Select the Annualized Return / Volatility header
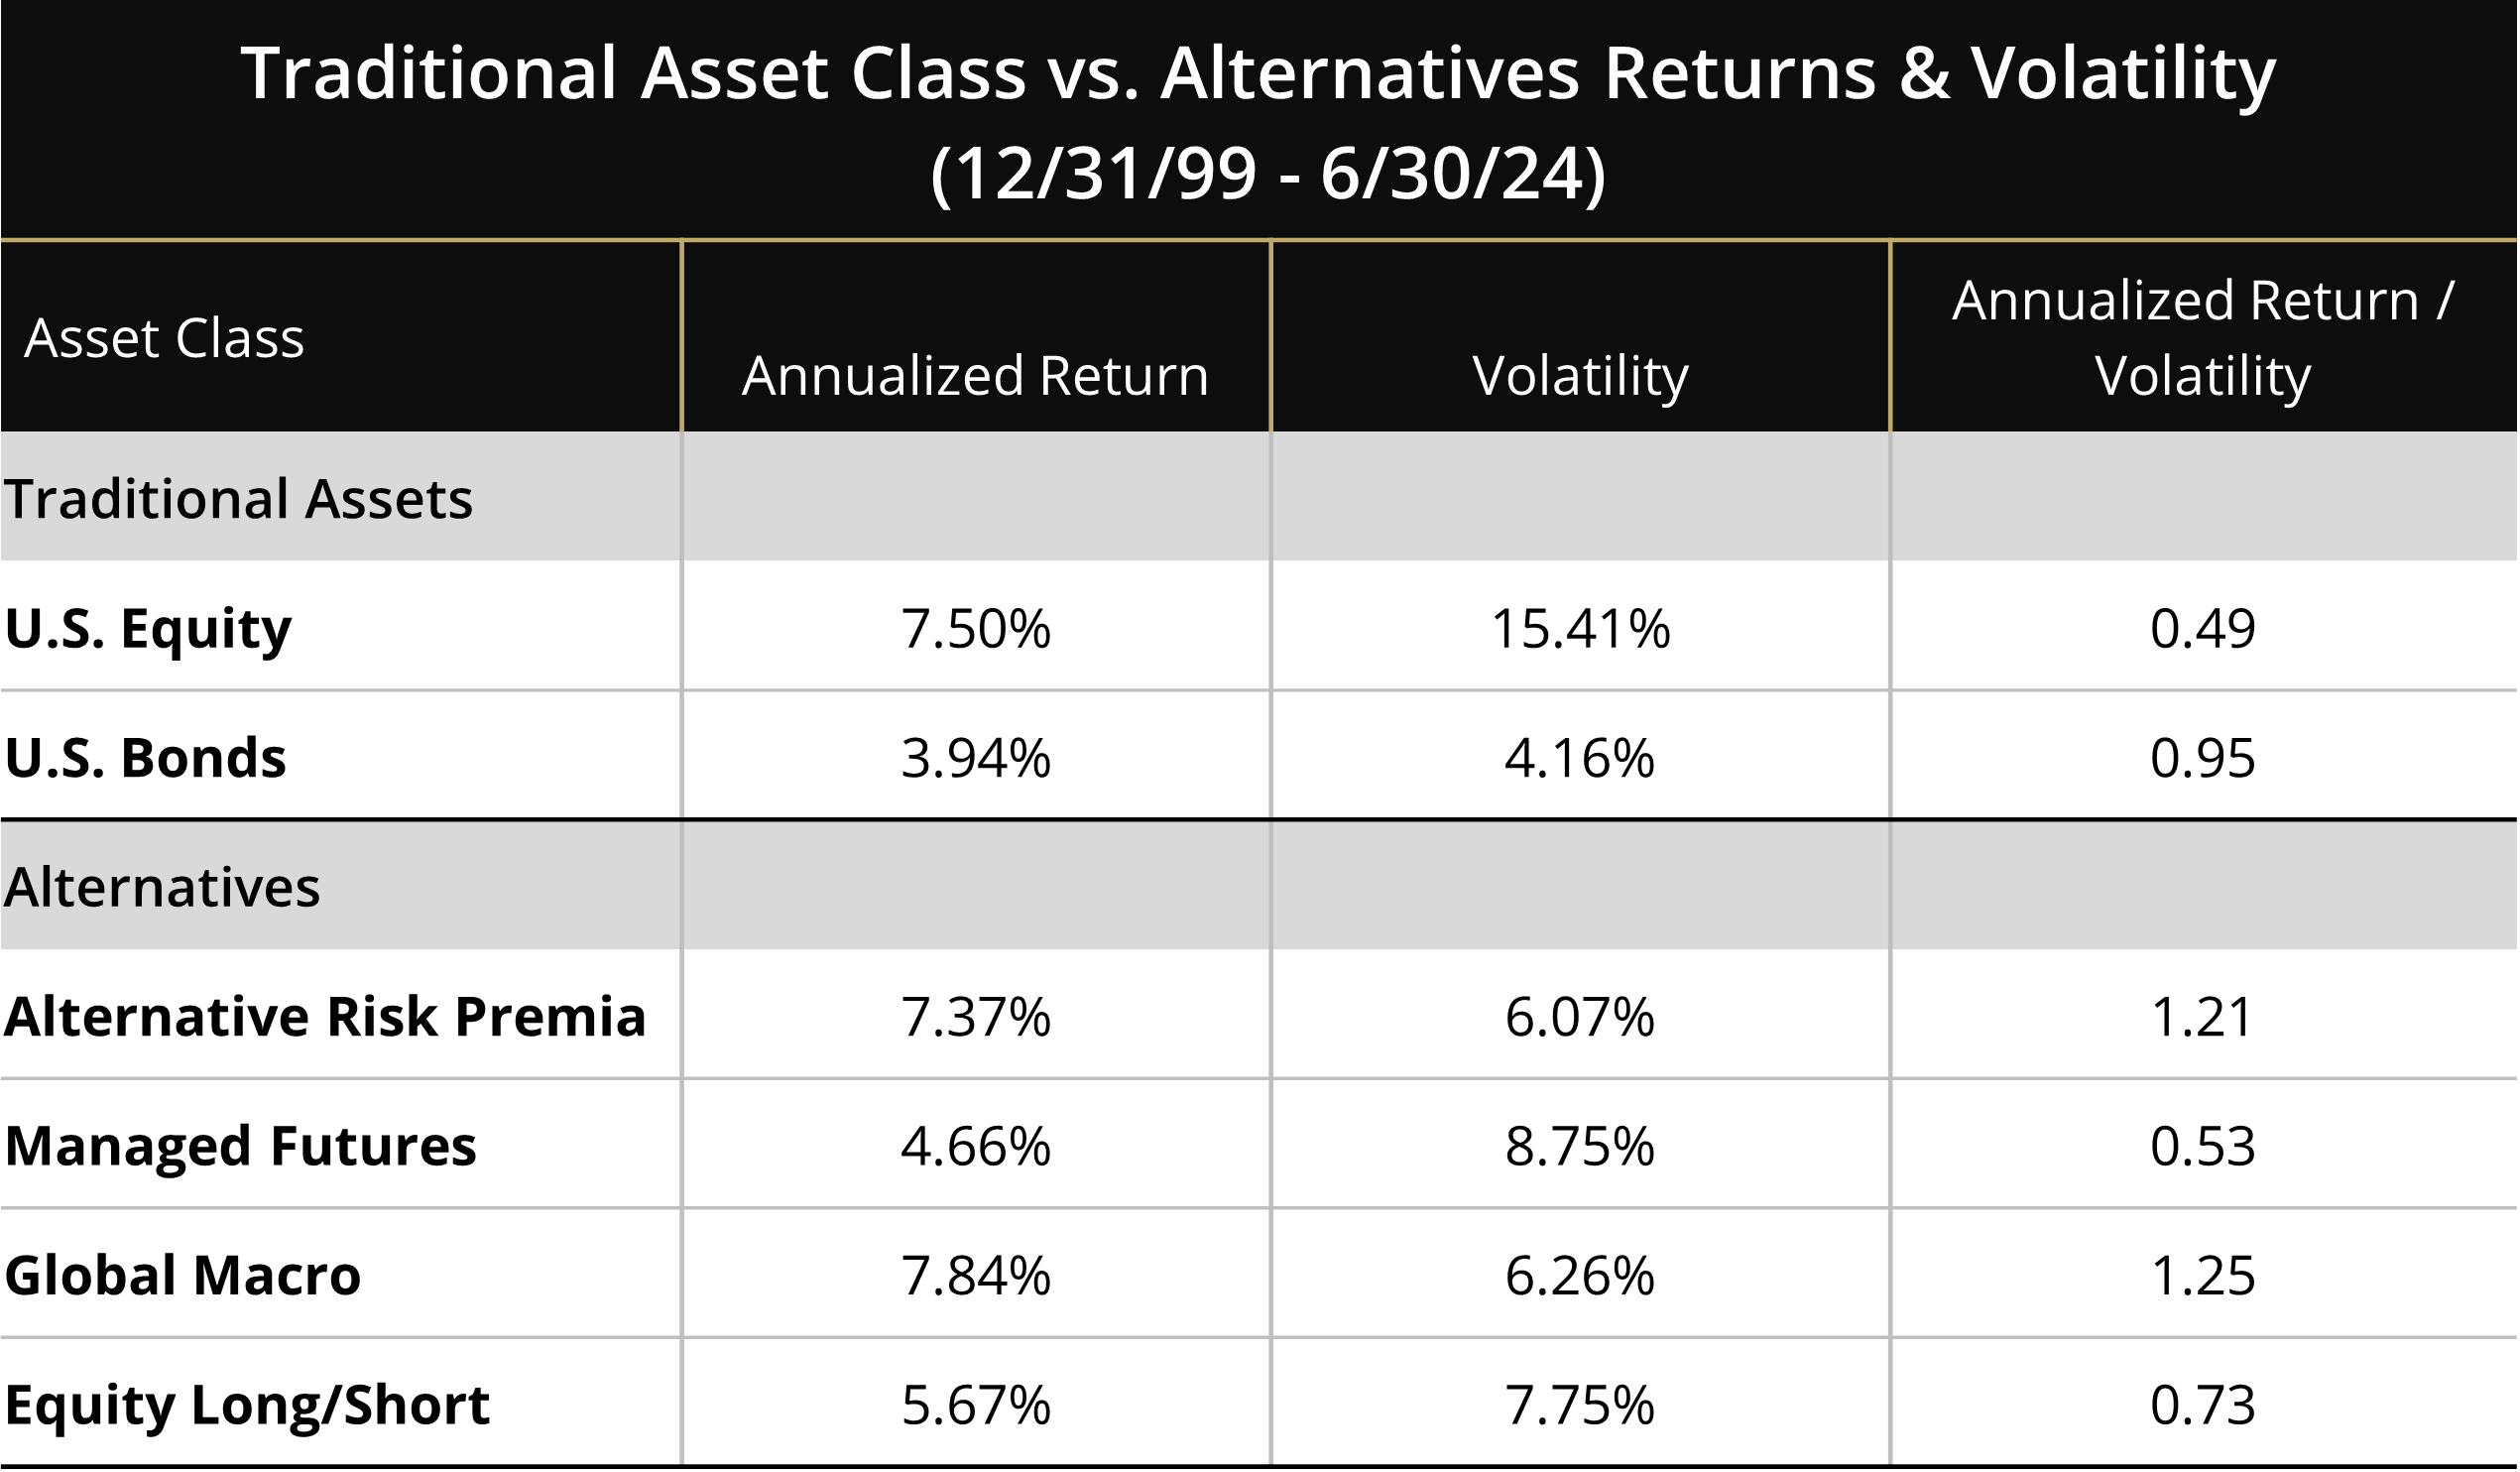 [2203, 338]
